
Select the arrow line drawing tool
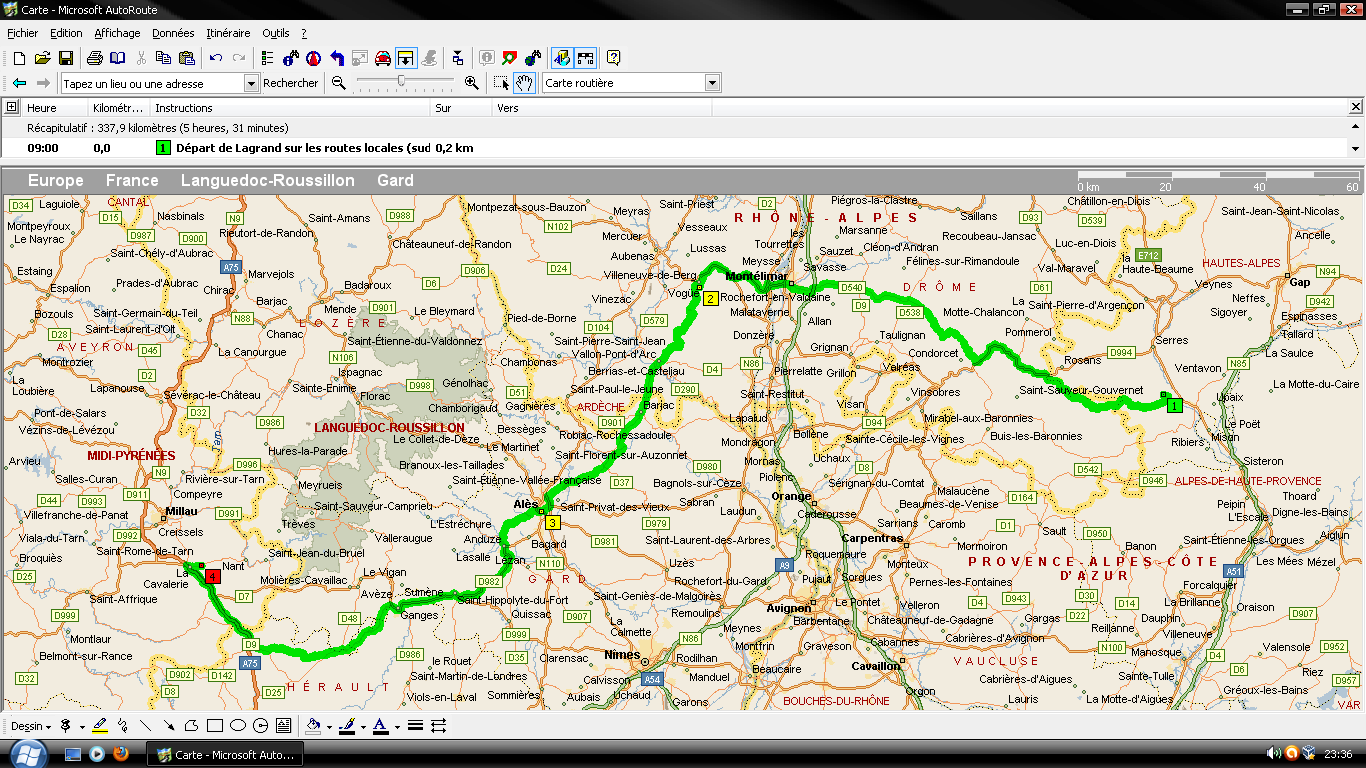pos(168,726)
